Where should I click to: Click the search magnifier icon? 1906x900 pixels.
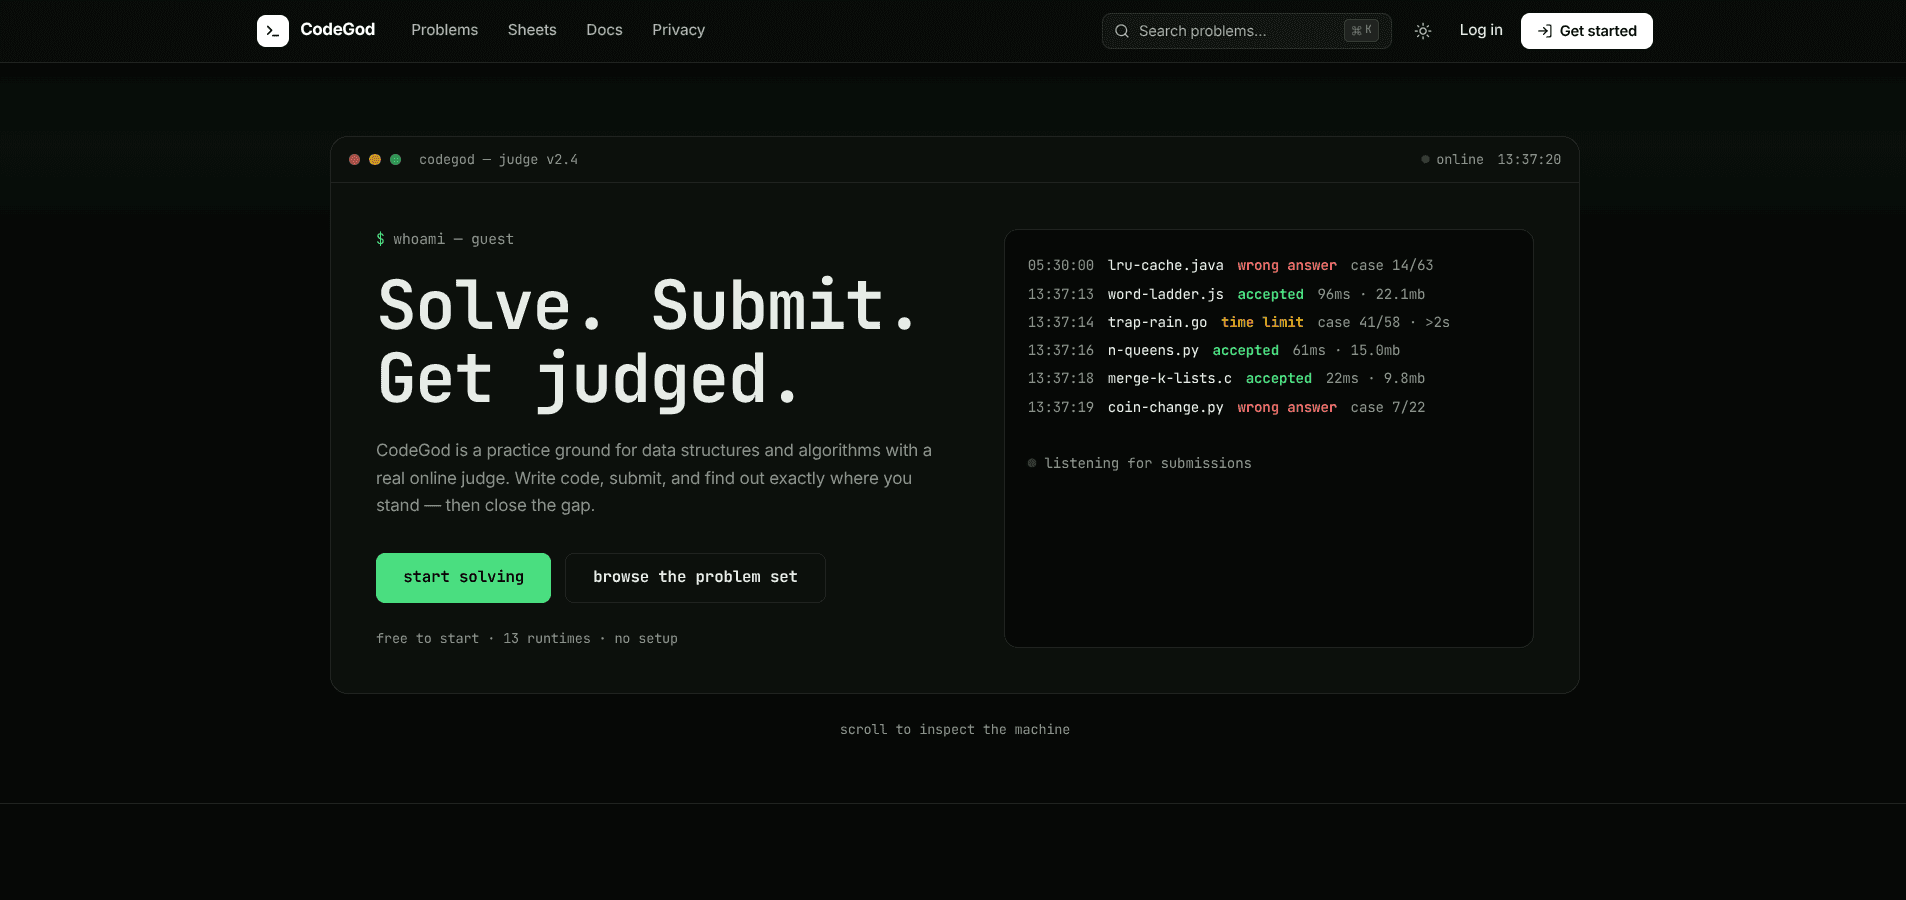coord(1122,31)
